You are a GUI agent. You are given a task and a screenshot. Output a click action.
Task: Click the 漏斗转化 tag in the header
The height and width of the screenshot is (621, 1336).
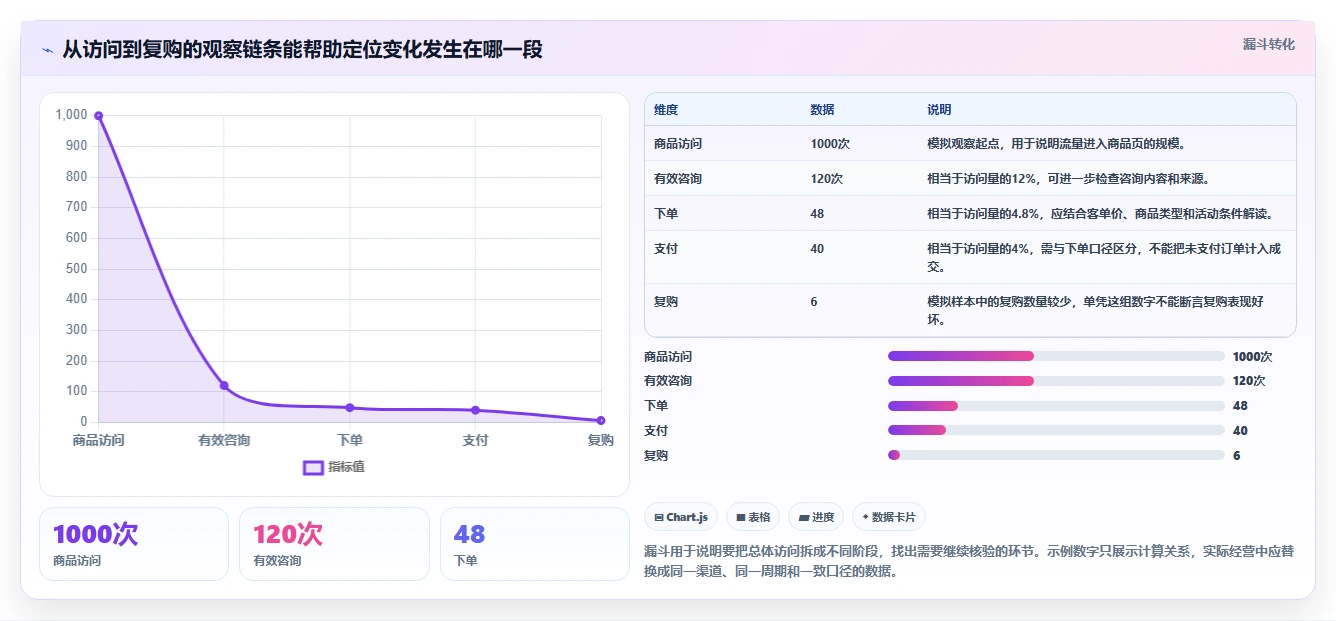coord(1269,45)
